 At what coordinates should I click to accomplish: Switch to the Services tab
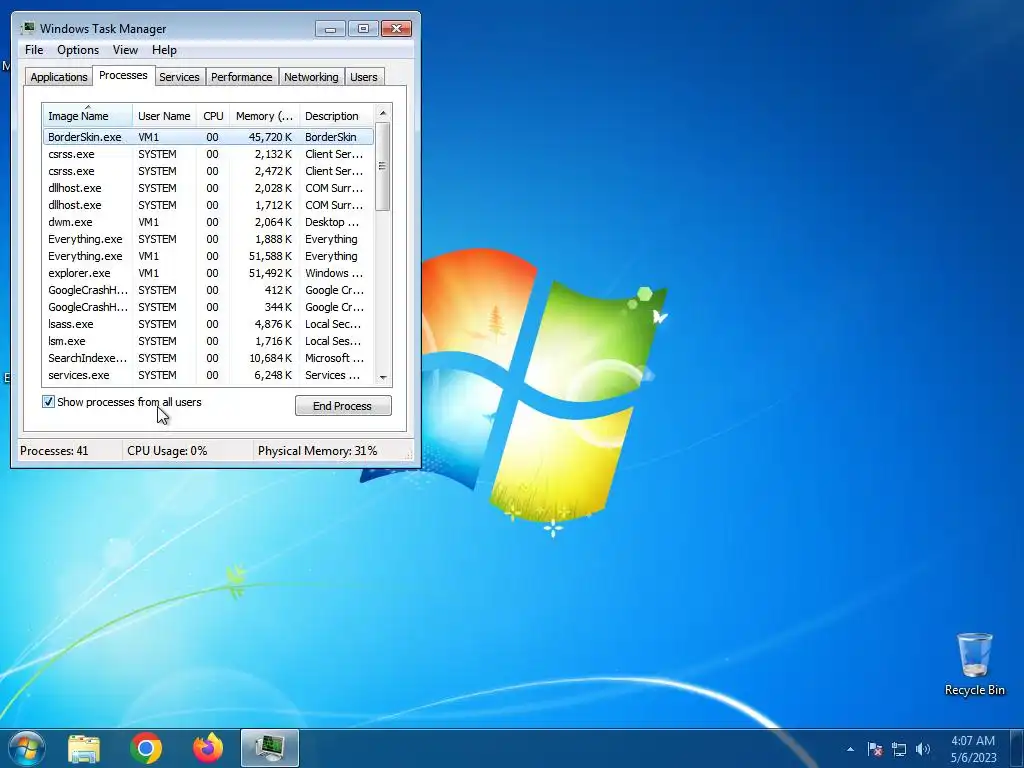tap(179, 77)
